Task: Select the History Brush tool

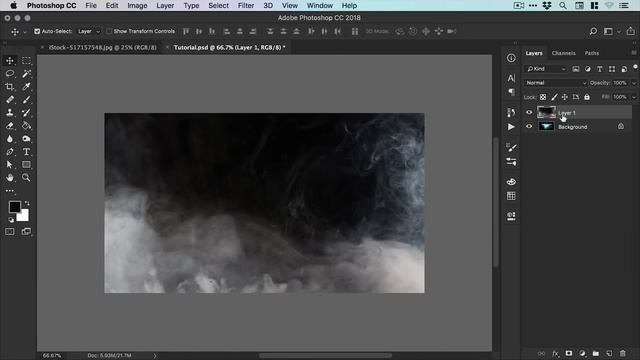Action: (x=26, y=113)
